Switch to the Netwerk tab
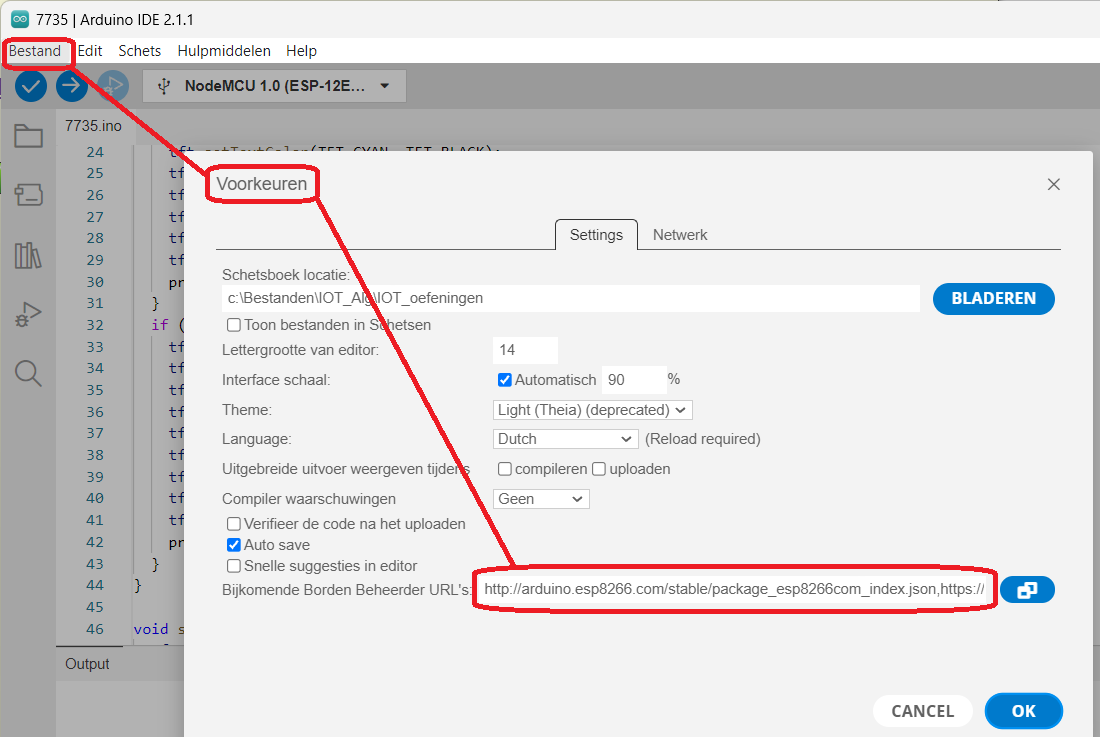 680,235
